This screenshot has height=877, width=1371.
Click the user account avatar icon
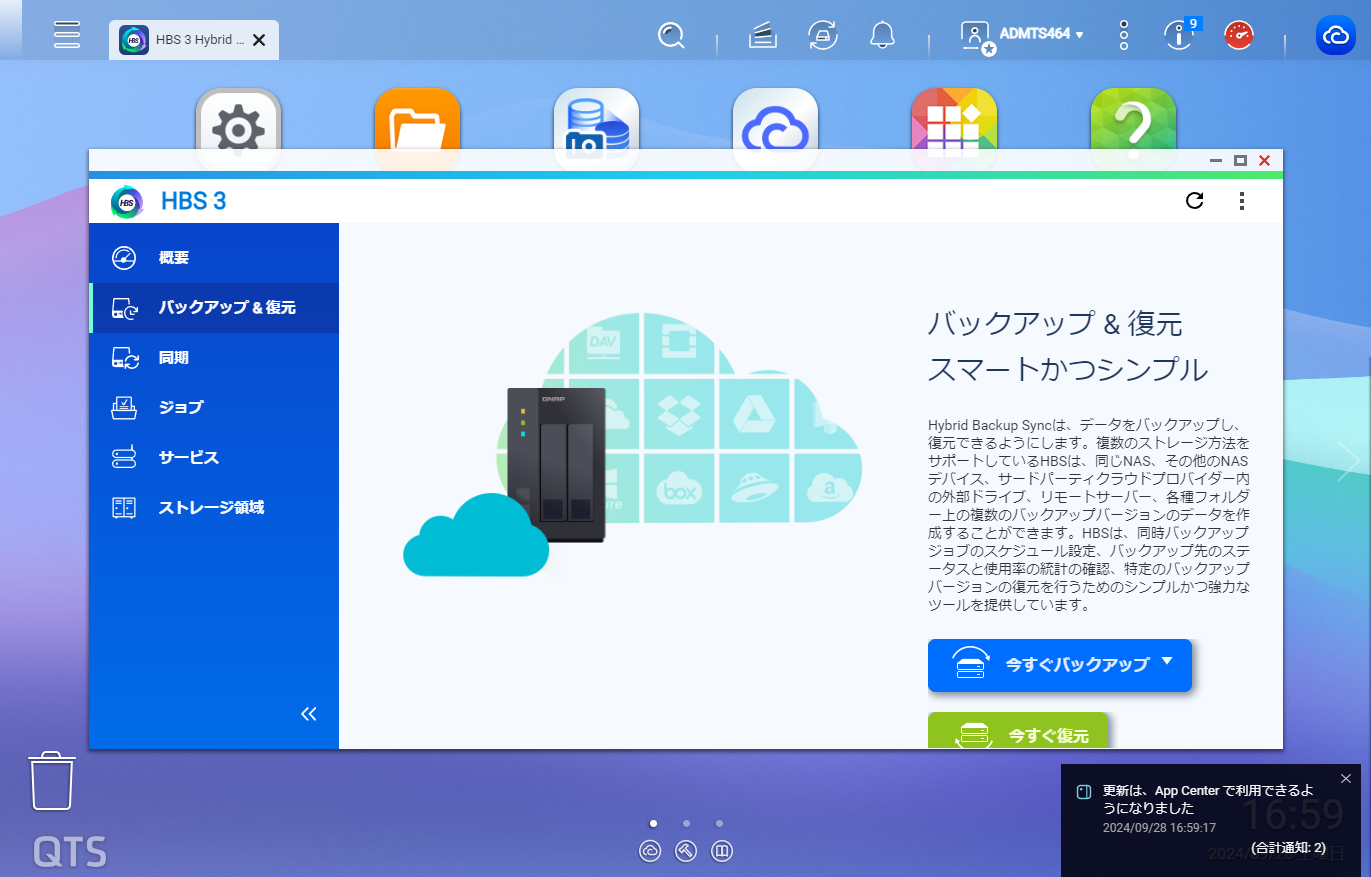tap(975, 36)
